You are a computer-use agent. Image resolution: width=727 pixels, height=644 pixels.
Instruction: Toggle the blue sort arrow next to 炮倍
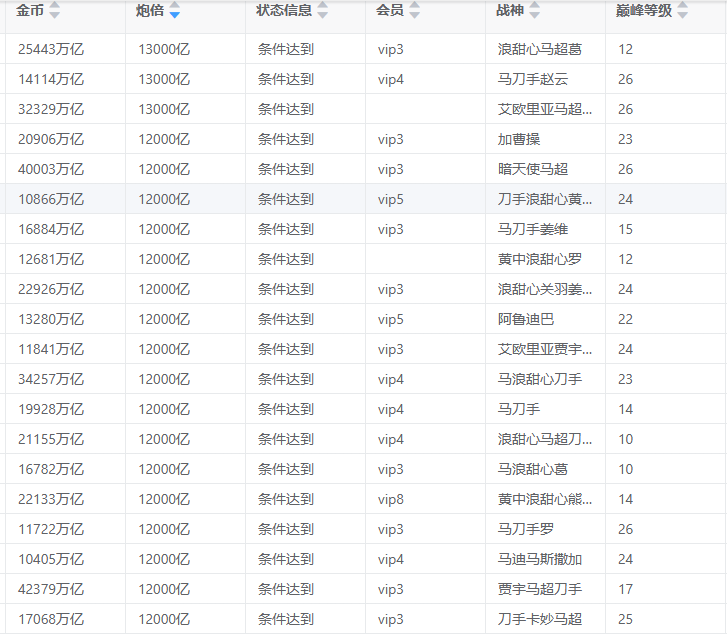(175, 11)
